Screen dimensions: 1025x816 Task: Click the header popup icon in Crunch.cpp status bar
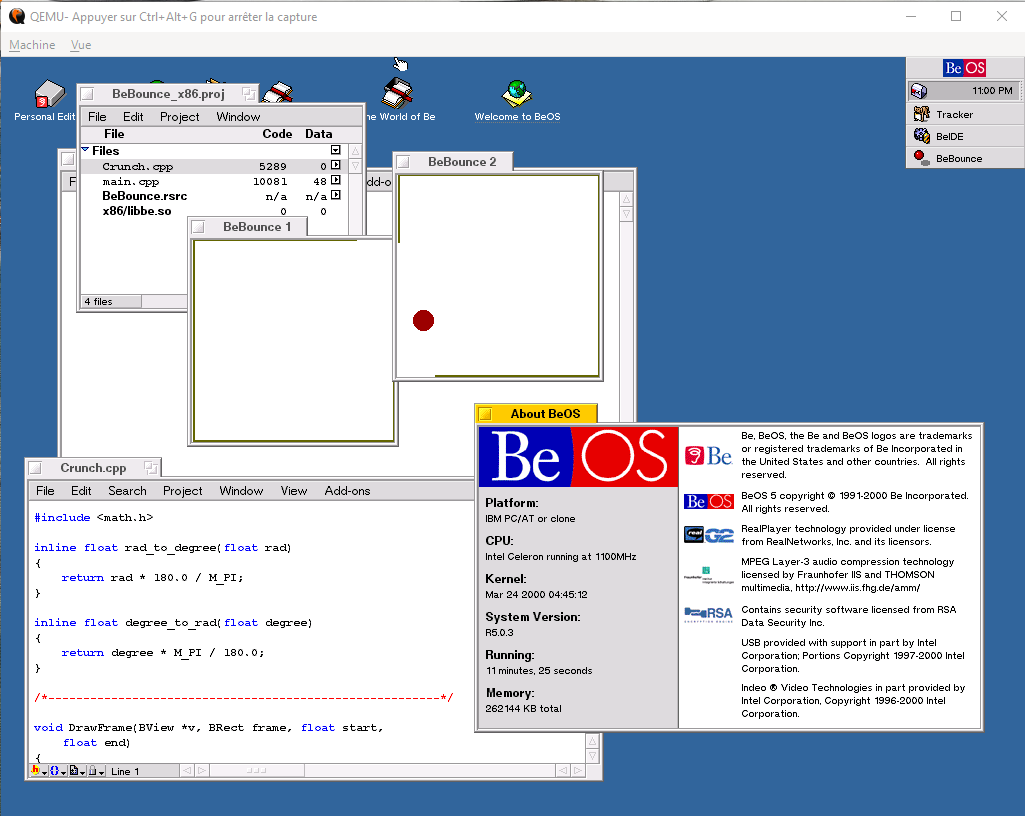point(38,771)
